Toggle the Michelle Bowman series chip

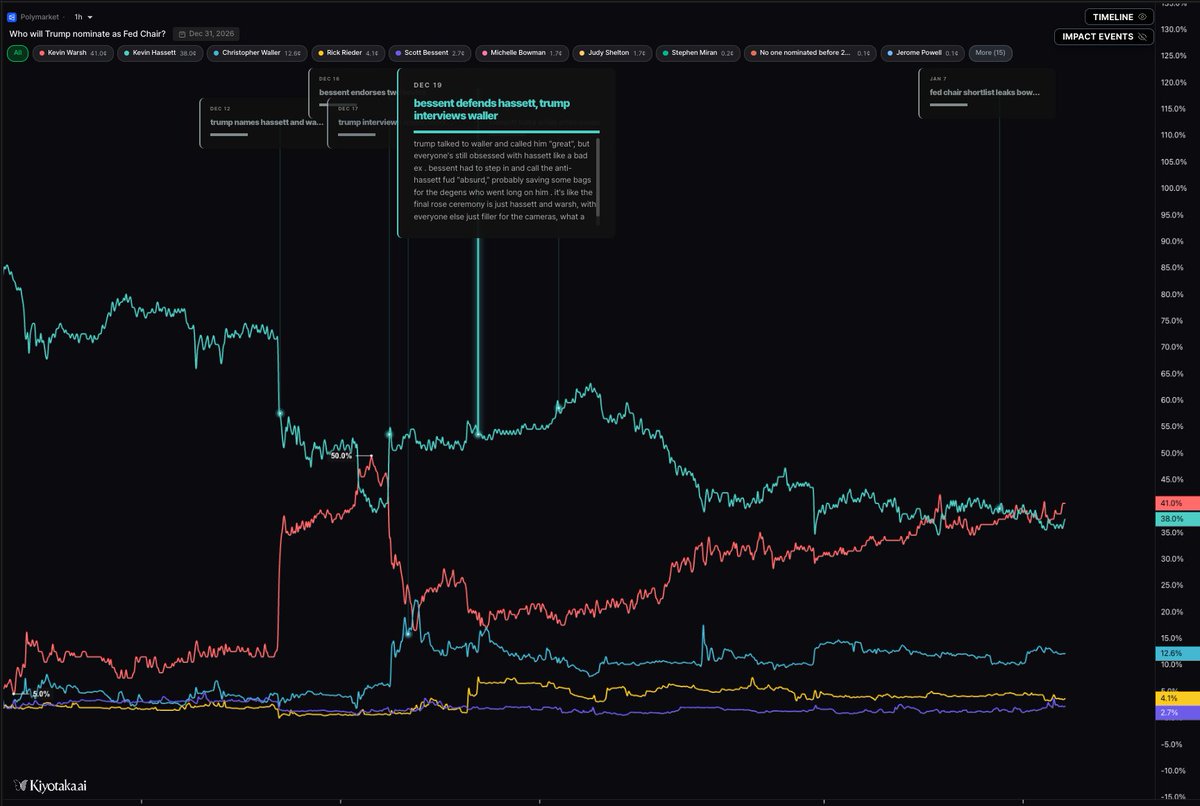tap(523, 52)
